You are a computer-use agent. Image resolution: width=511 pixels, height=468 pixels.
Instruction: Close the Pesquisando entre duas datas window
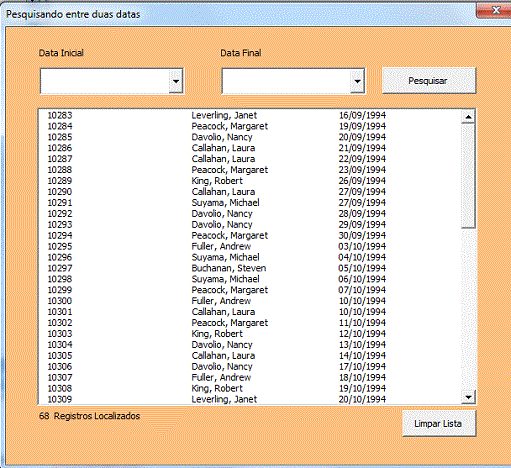coord(494,10)
